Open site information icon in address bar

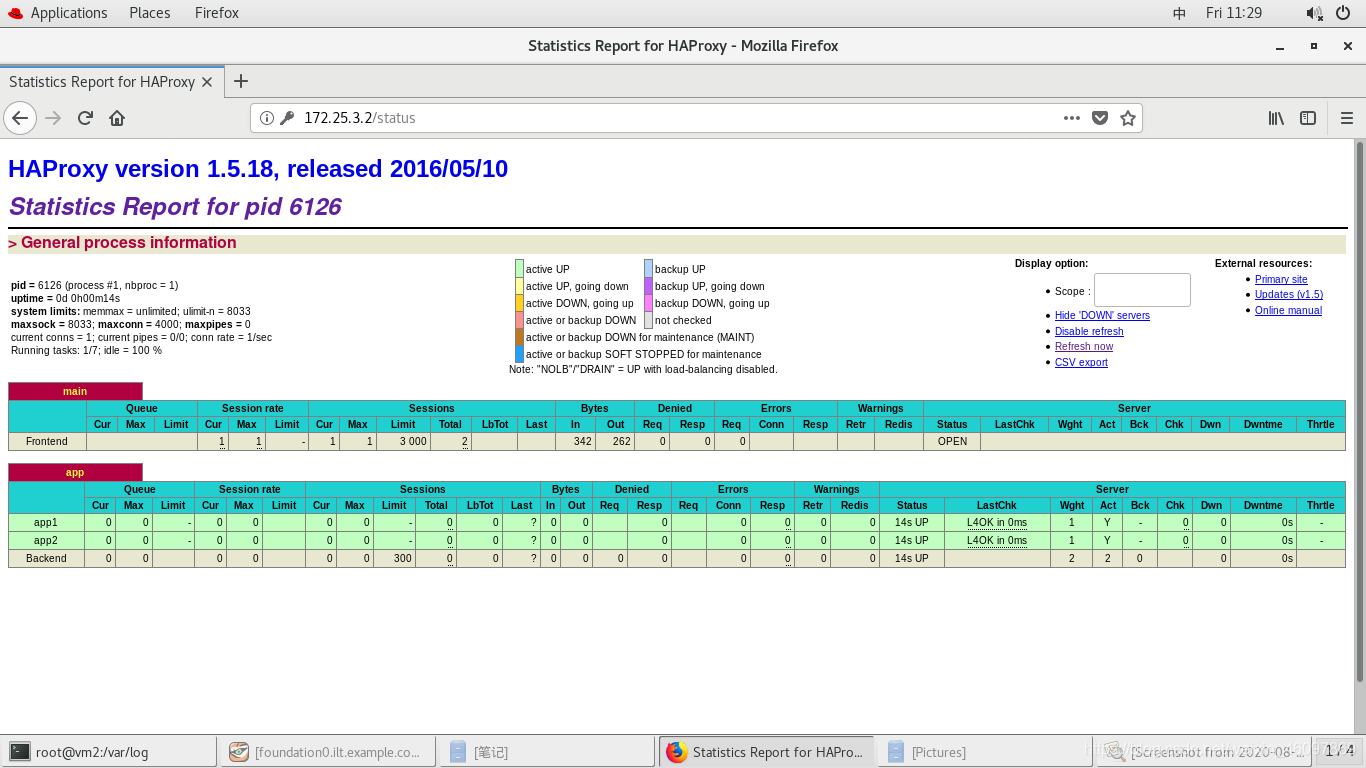point(267,118)
